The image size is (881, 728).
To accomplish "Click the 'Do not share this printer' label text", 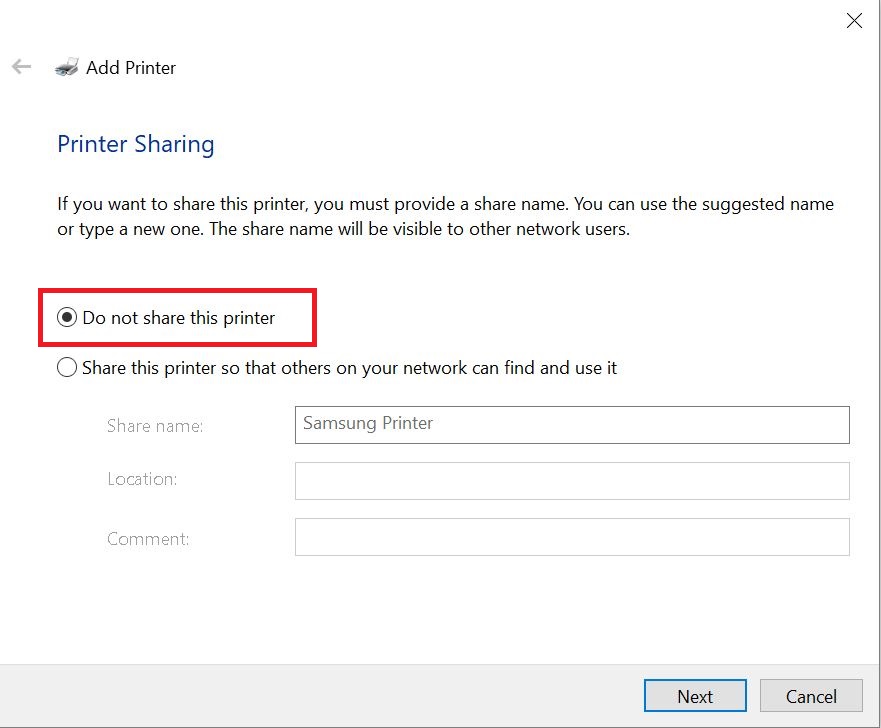I will point(178,318).
